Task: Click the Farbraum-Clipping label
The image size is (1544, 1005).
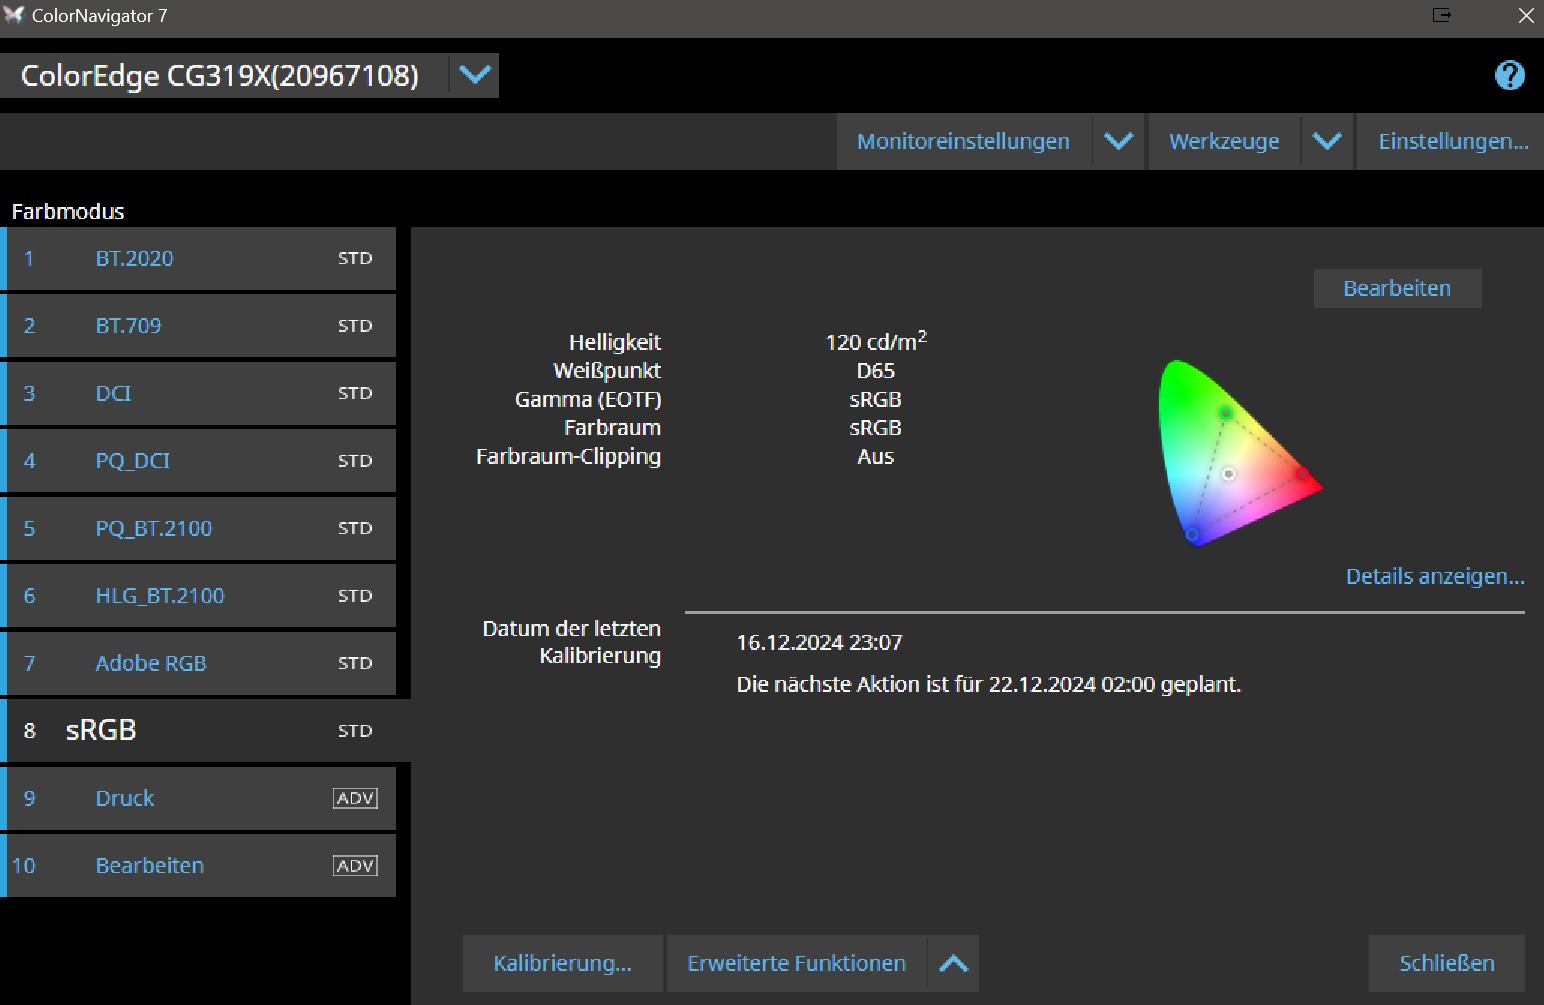Action: point(568,457)
